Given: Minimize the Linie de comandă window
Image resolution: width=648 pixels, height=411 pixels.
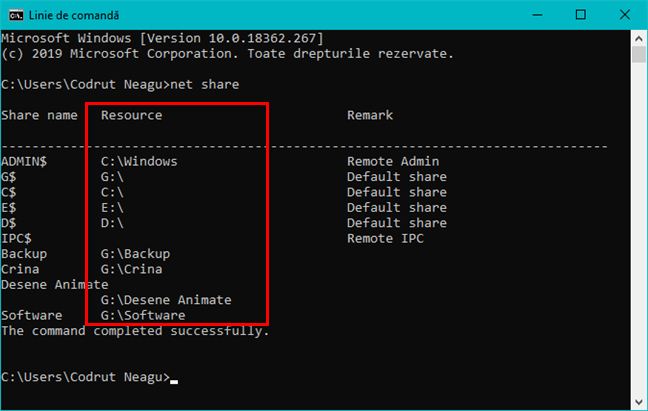Looking at the screenshot, I should (533, 15).
